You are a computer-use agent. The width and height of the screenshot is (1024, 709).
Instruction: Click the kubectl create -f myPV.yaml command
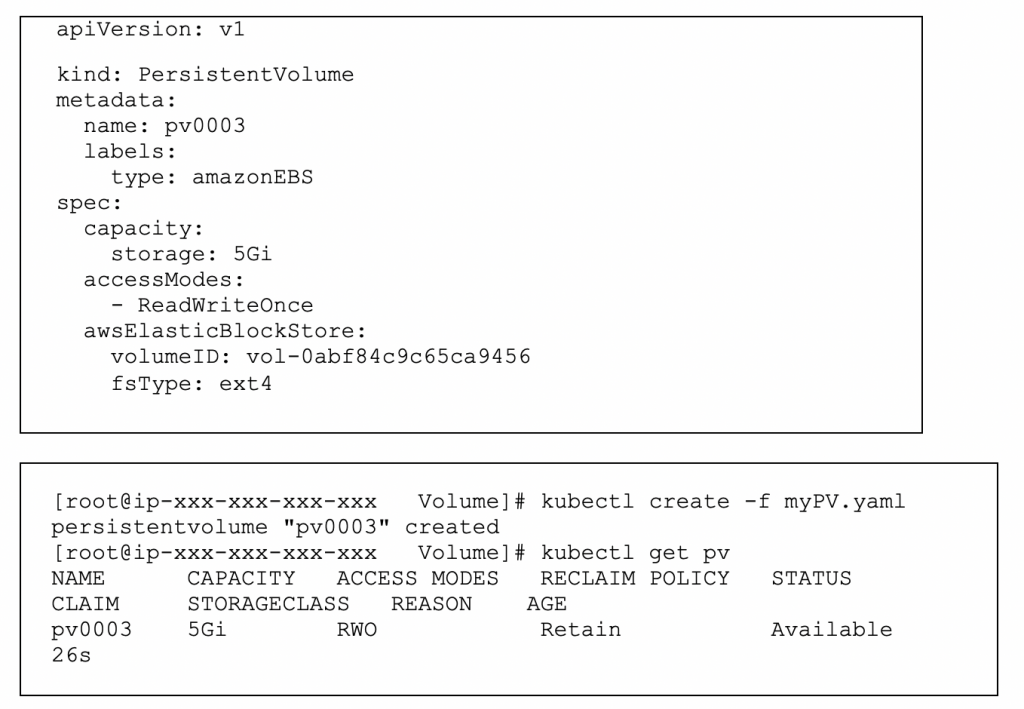point(723,501)
